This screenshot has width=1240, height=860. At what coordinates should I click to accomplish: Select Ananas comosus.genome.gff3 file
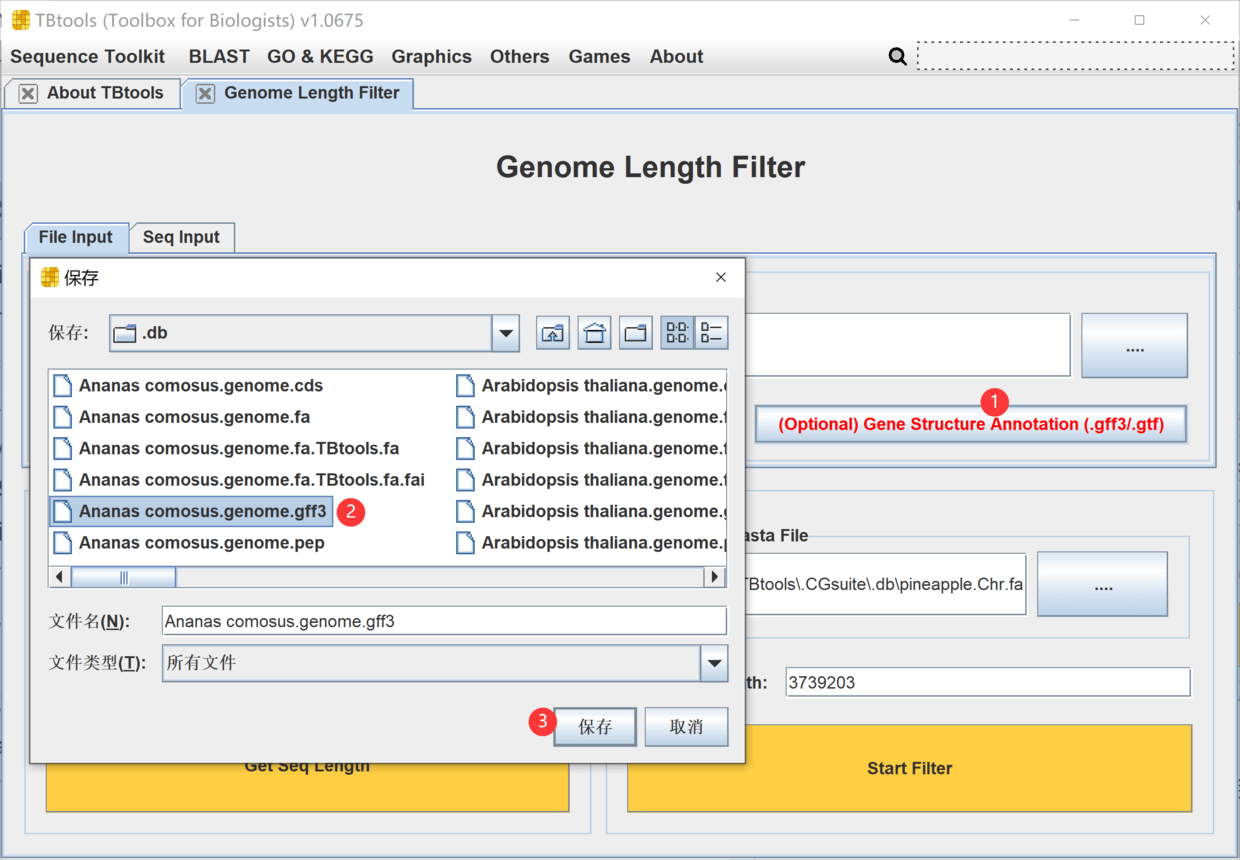(x=191, y=512)
